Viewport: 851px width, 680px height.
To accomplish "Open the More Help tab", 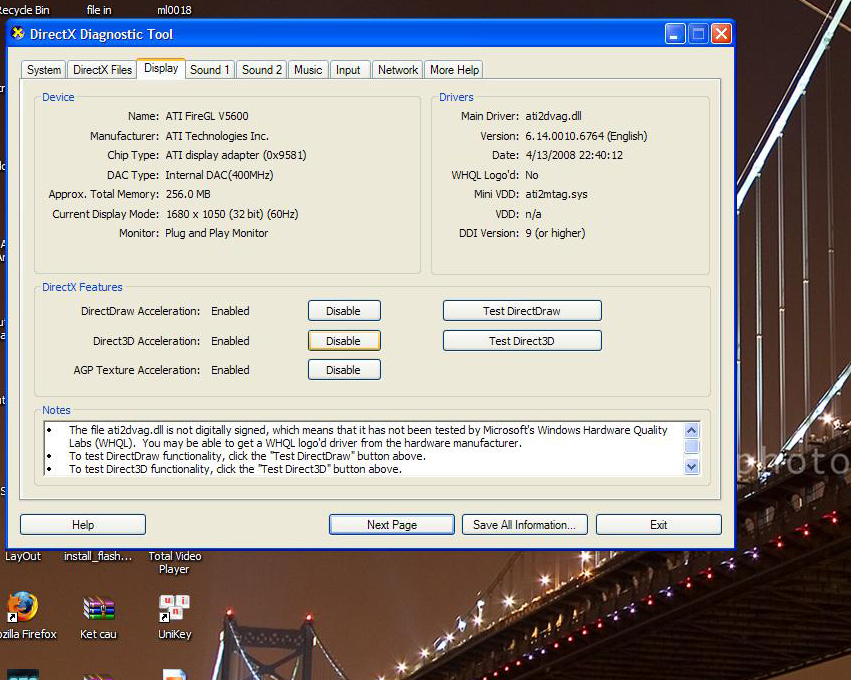I will (x=454, y=70).
